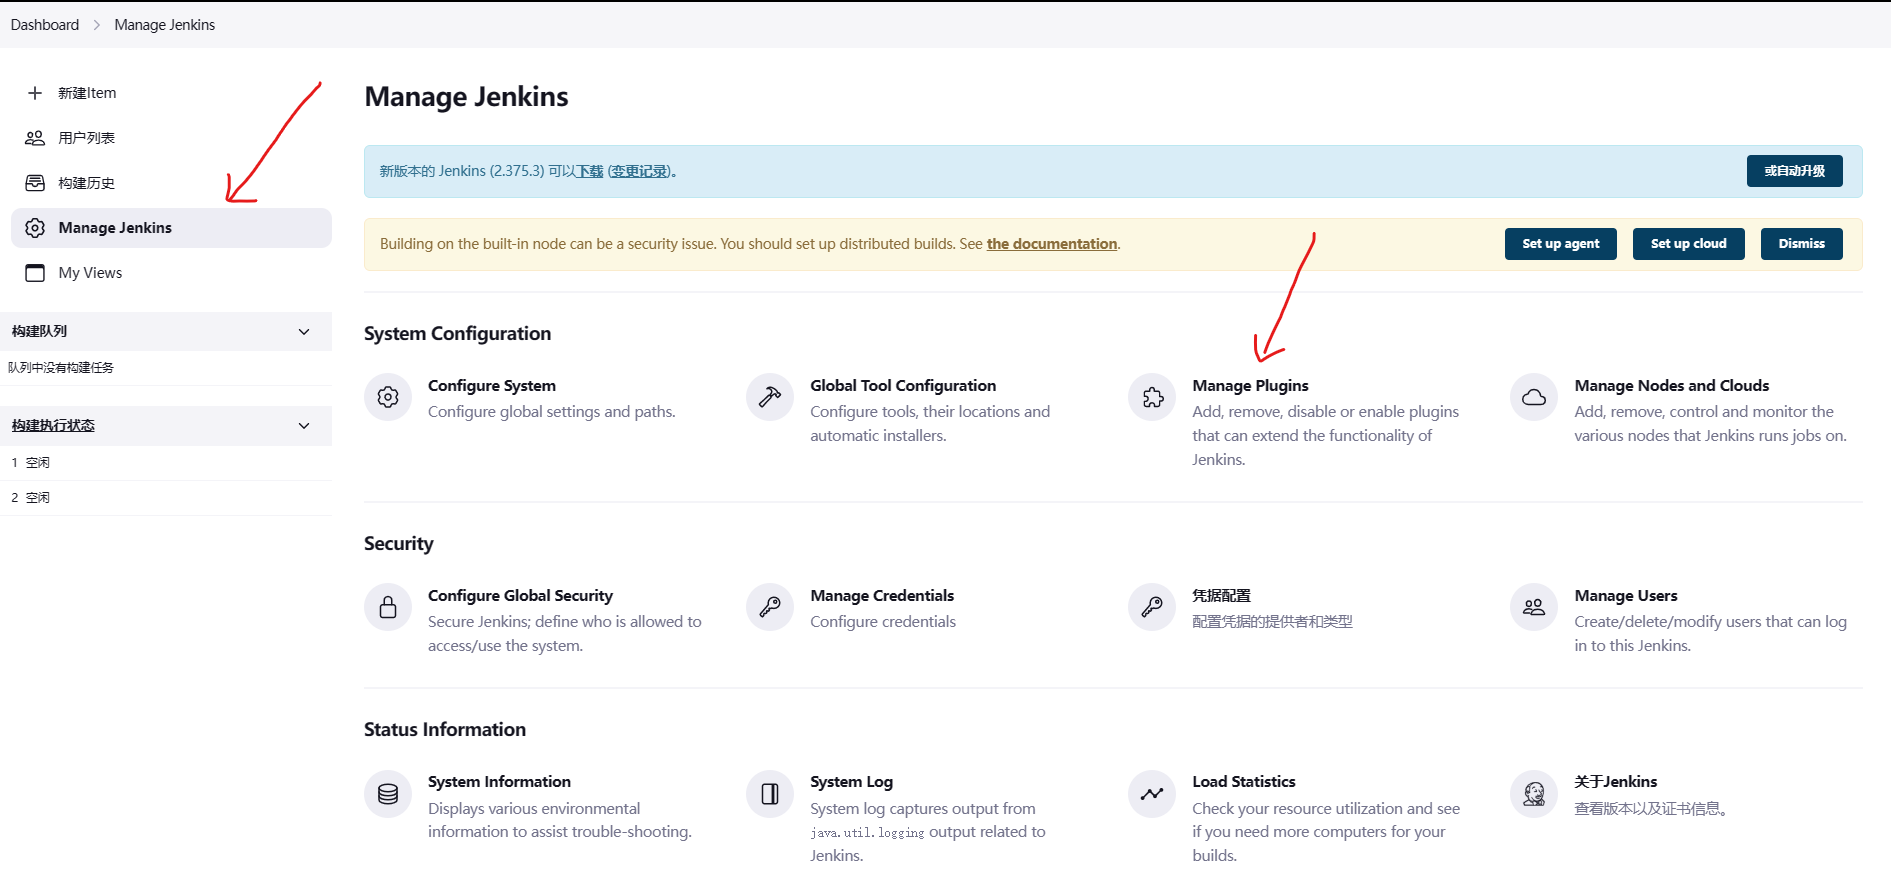This screenshot has height=894, width=1891.
Task: Click the Manage Plugins puzzle icon
Action: point(1152,397)
